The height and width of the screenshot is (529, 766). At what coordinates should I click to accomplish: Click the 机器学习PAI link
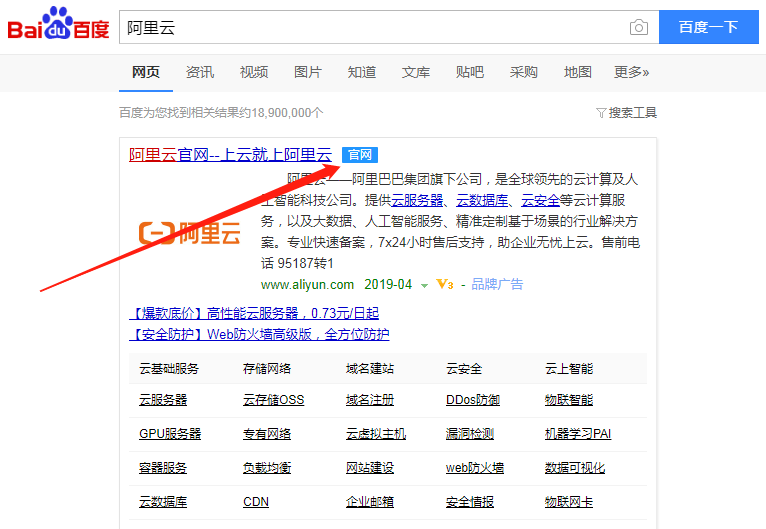[577, 434]
